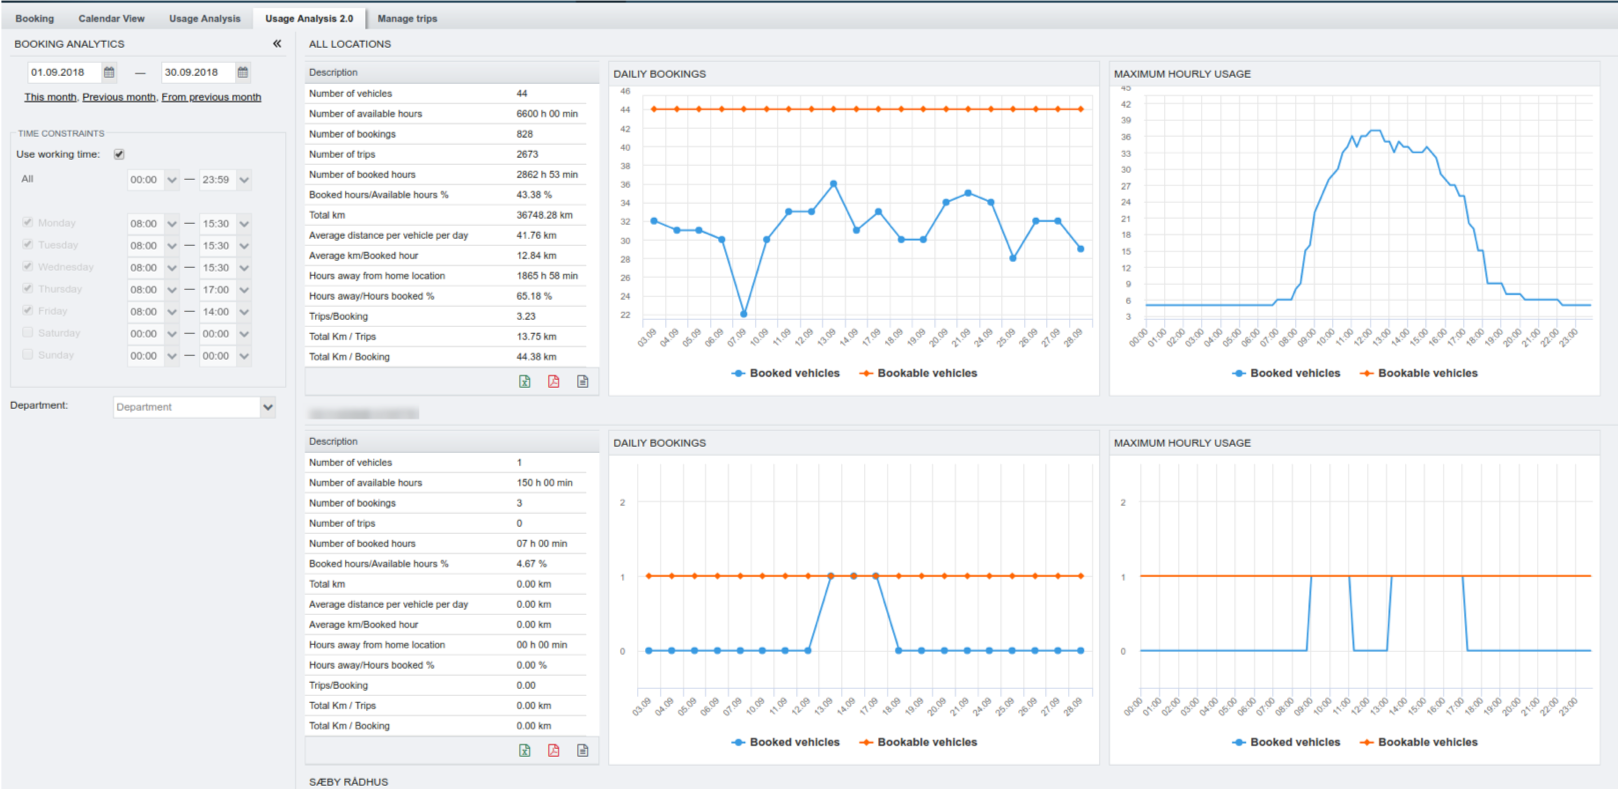Export All Locations table to Excel

click(x=525, y=381)
